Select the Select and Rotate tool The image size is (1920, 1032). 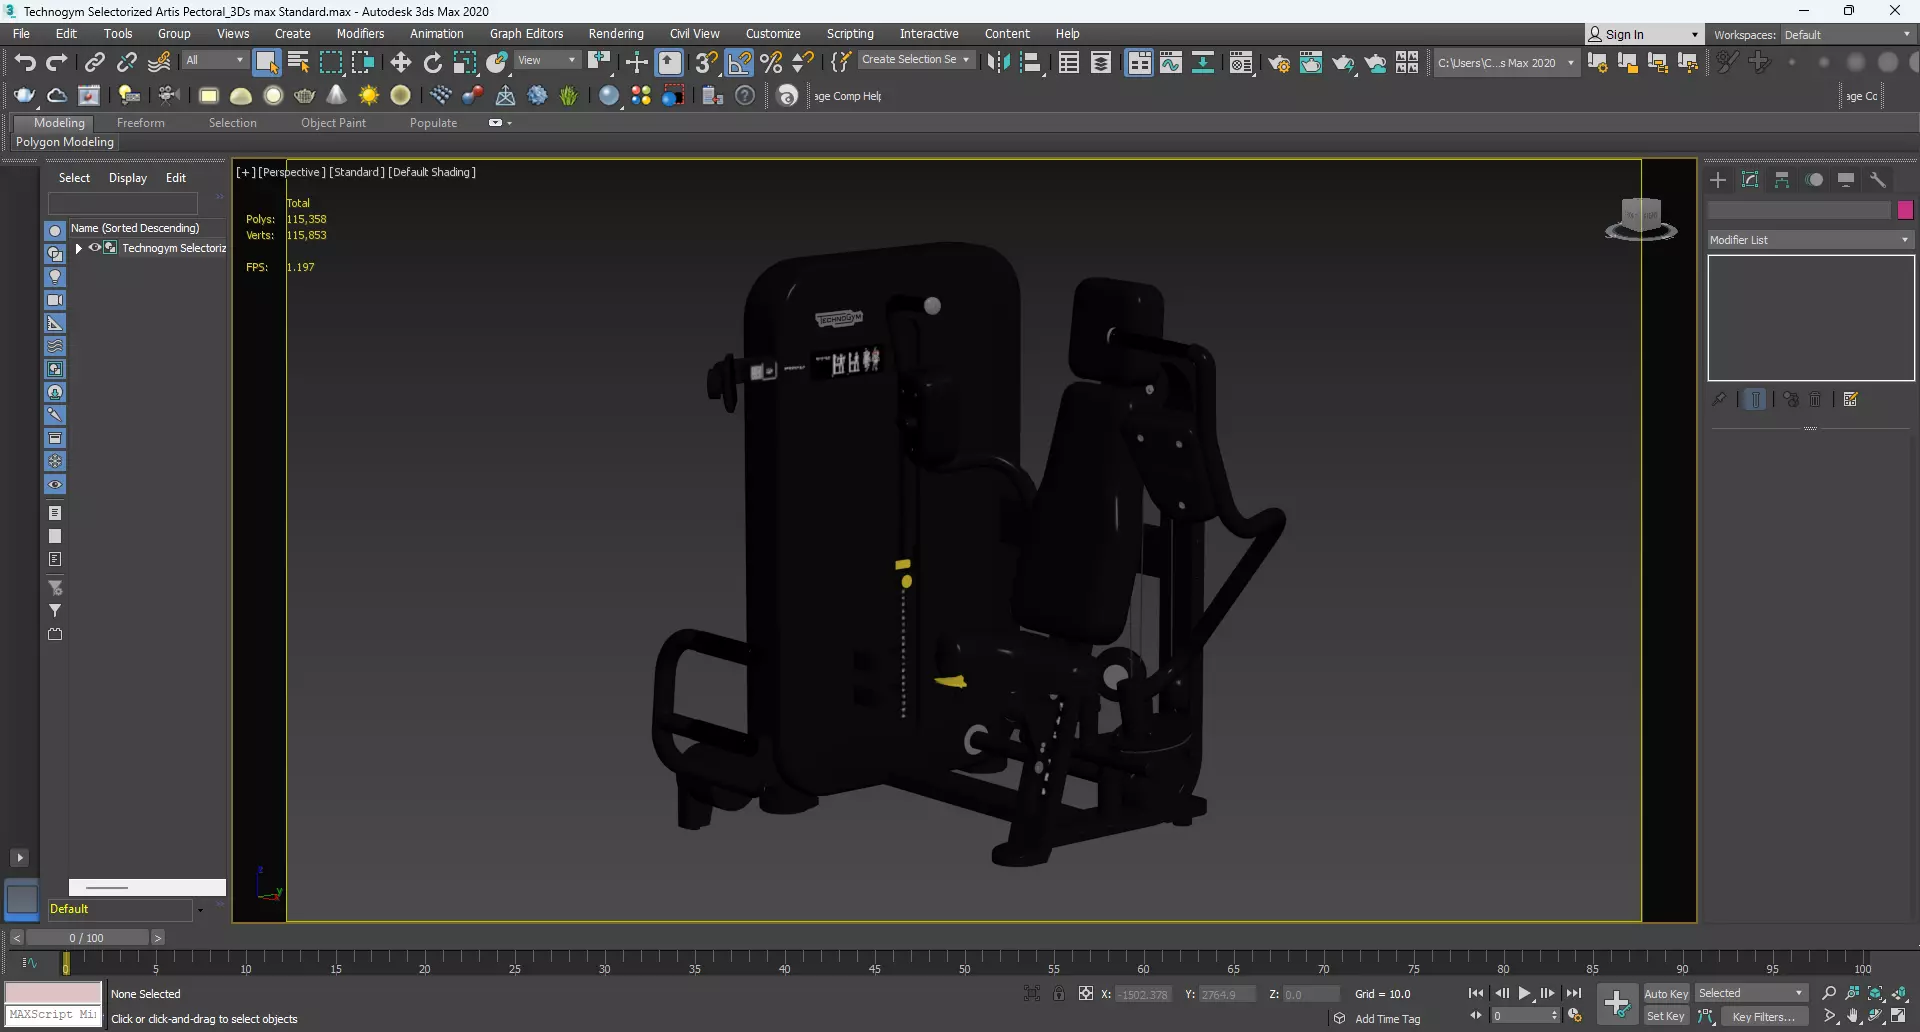[433, 62]
